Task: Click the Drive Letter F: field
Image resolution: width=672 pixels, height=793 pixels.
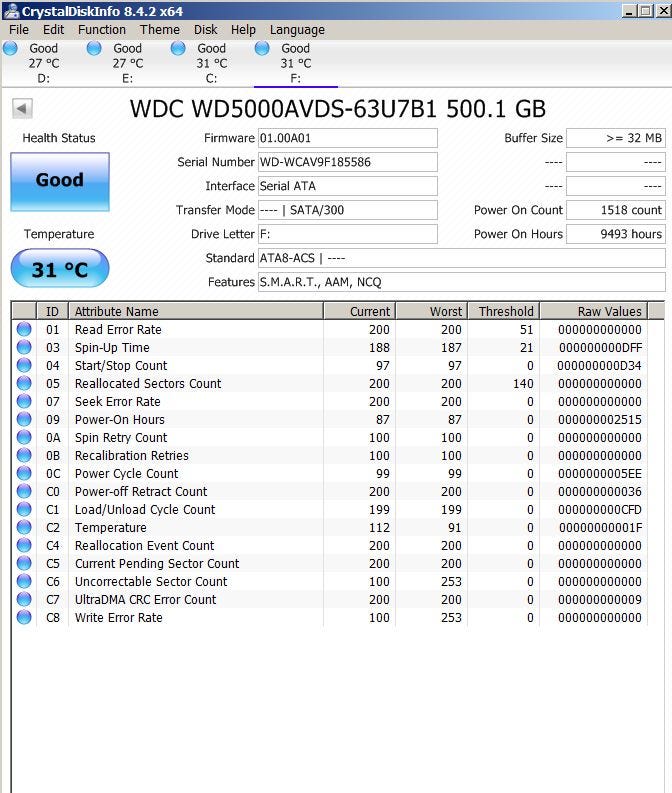Action: [347, 234]
